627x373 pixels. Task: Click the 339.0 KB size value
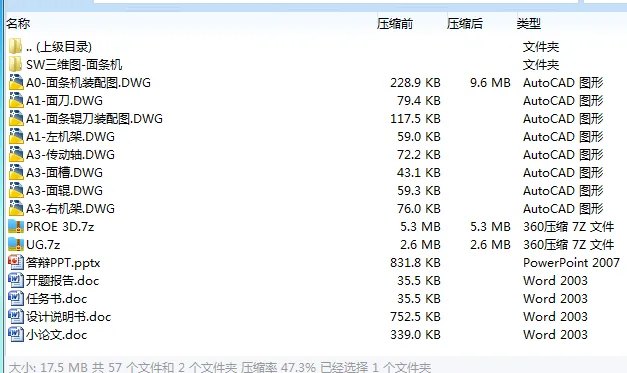tap(415, 335)
